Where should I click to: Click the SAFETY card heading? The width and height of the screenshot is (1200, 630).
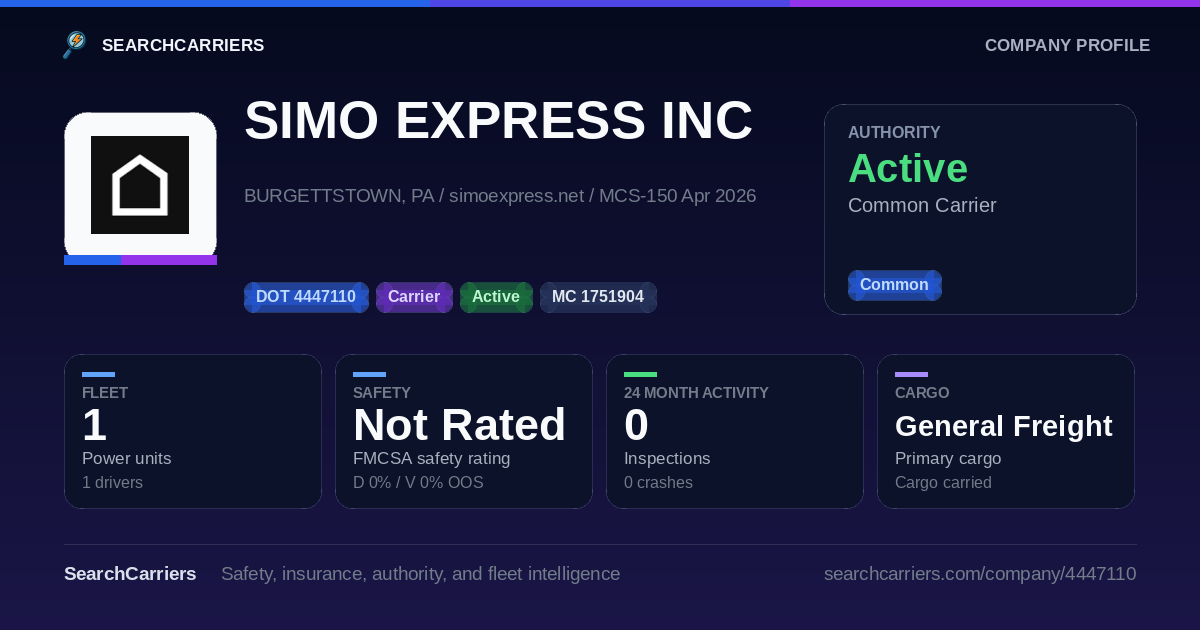[382, 393]
